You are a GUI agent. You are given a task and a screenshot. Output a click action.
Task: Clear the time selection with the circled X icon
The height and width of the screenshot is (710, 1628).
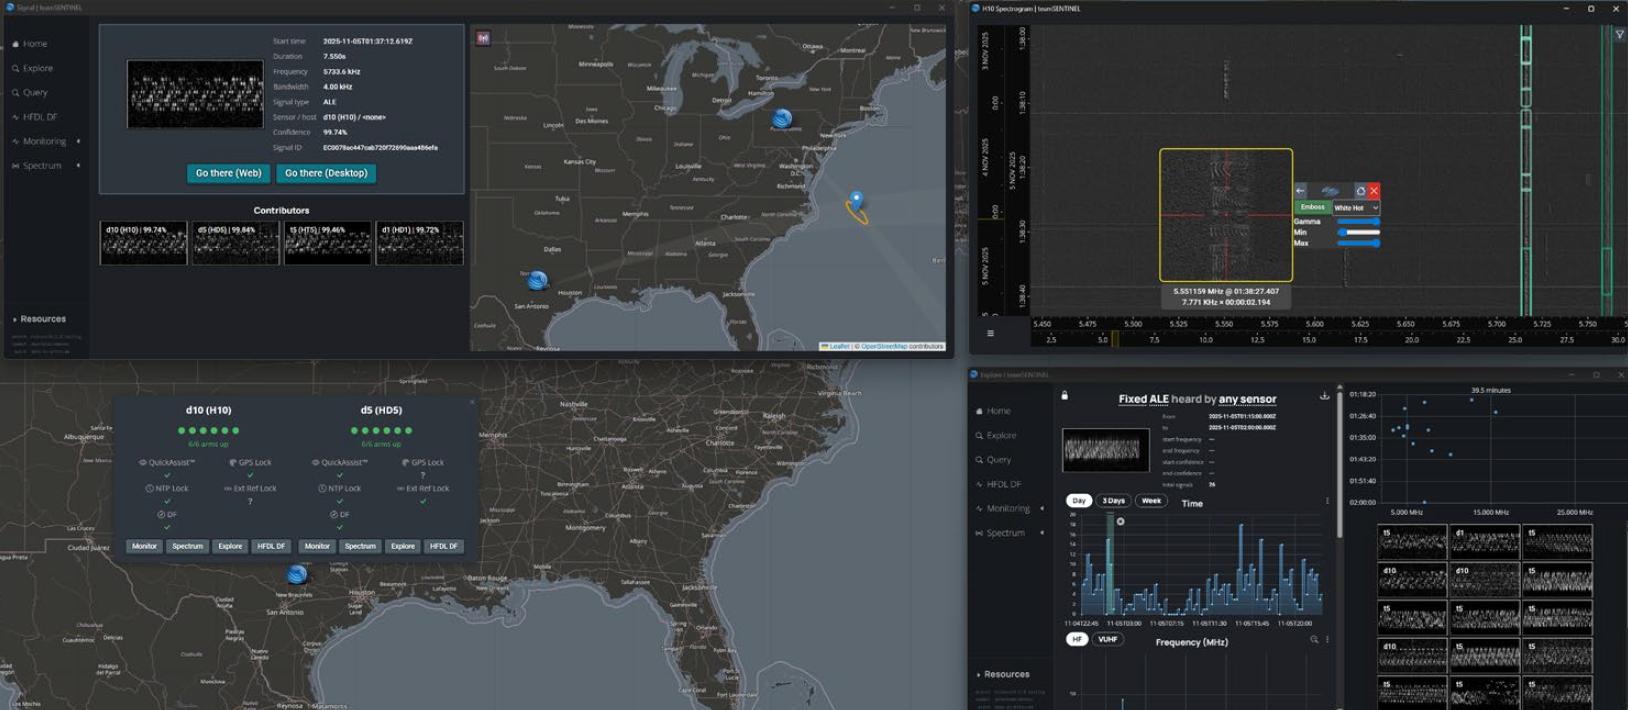click(x=1120, y=521)
